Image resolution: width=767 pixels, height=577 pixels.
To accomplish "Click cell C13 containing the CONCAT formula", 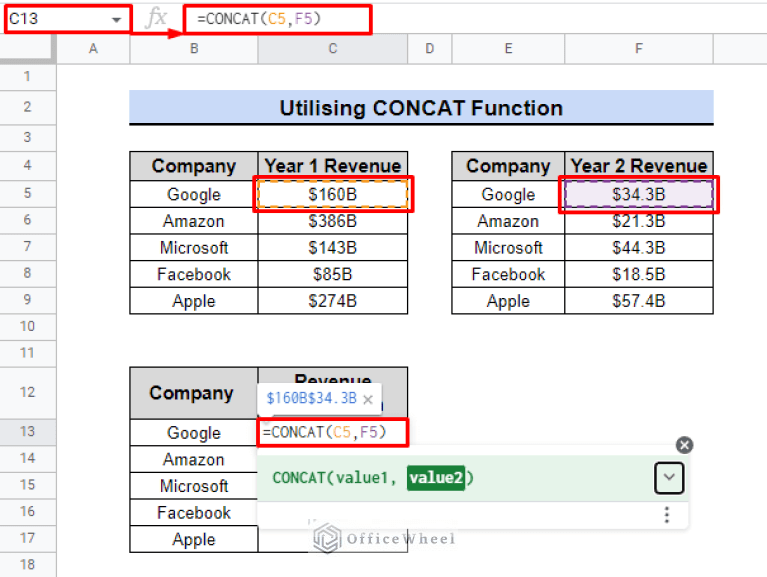I will pyautogui.click(x=333, y=432).
